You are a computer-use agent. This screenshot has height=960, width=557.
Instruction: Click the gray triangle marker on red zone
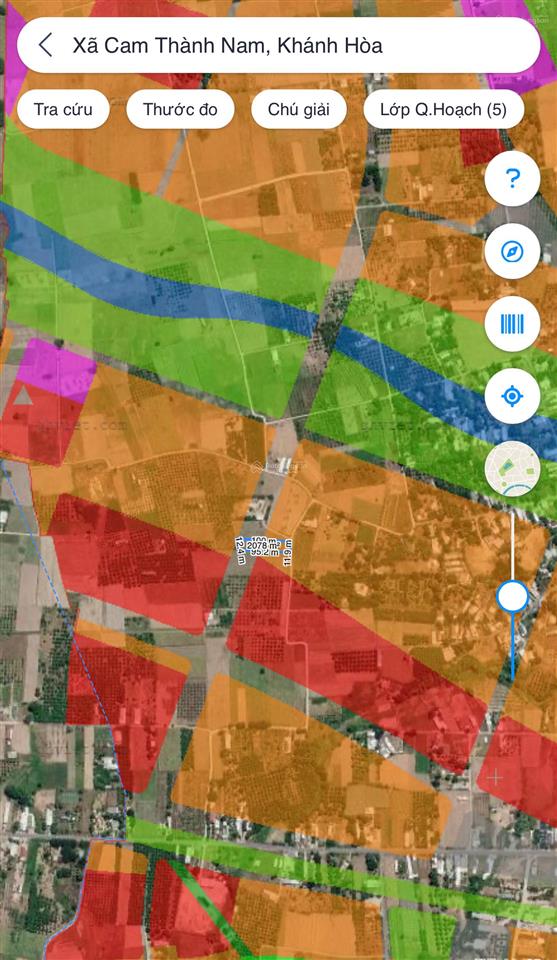tap(23, 396)
